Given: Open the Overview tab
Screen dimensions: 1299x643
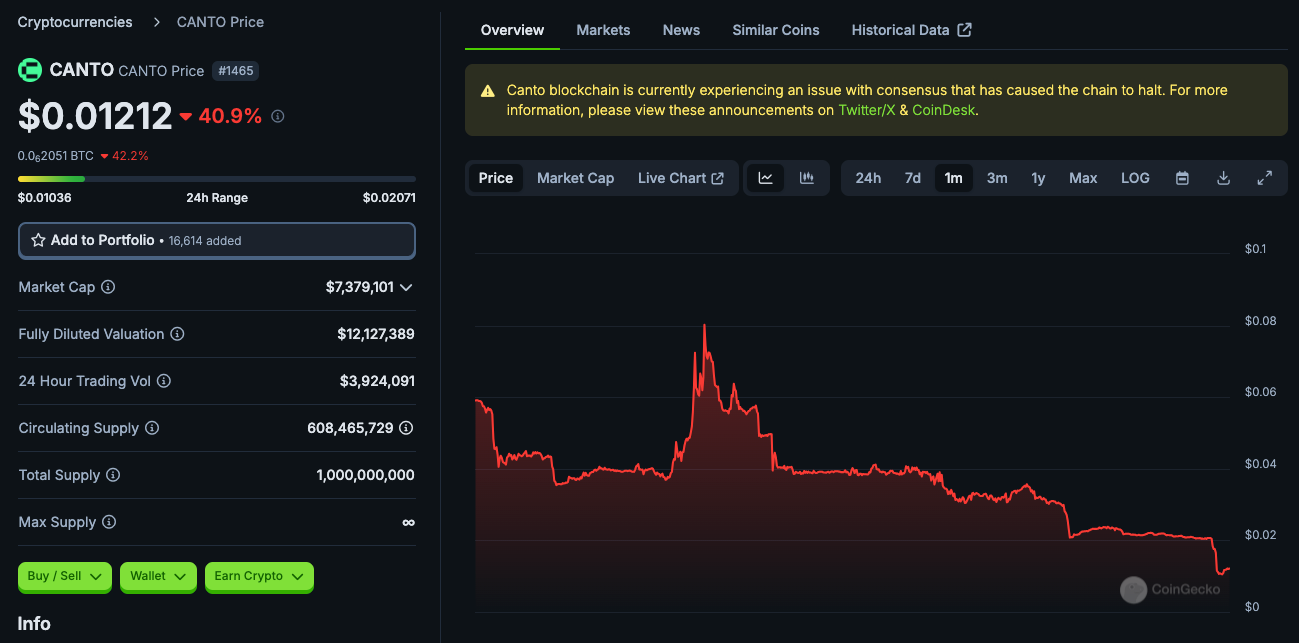Looking at the screenshot, I should click(x=512, y=30).
